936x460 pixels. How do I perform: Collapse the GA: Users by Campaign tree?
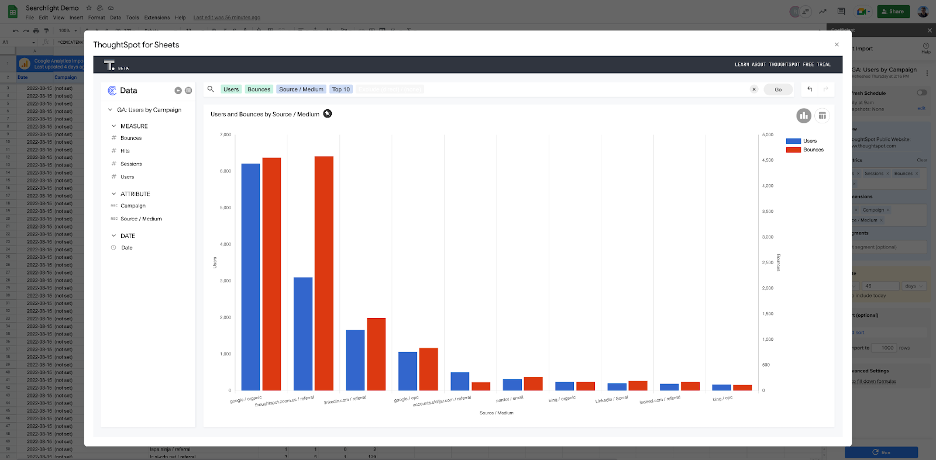110,110
